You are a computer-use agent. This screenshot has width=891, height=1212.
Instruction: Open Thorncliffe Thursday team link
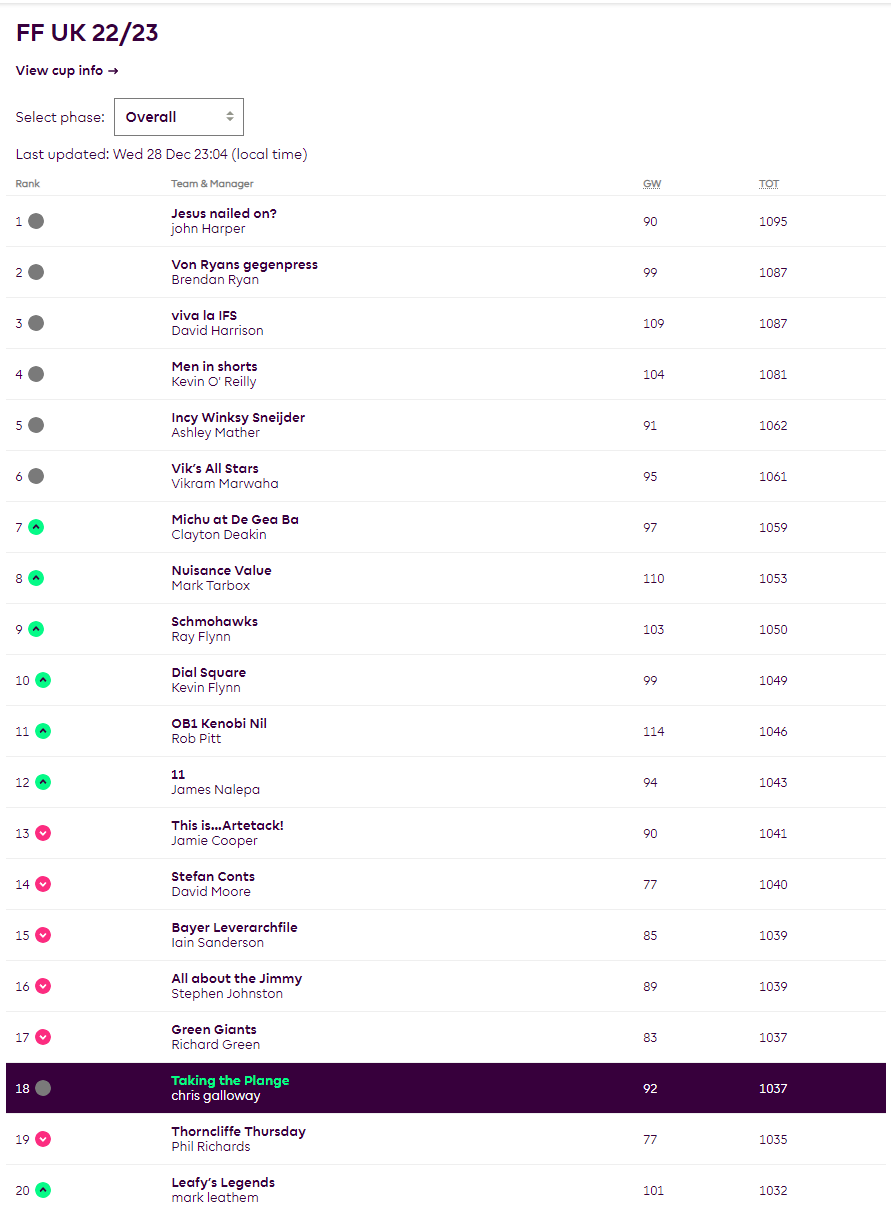pos(238,1131)
